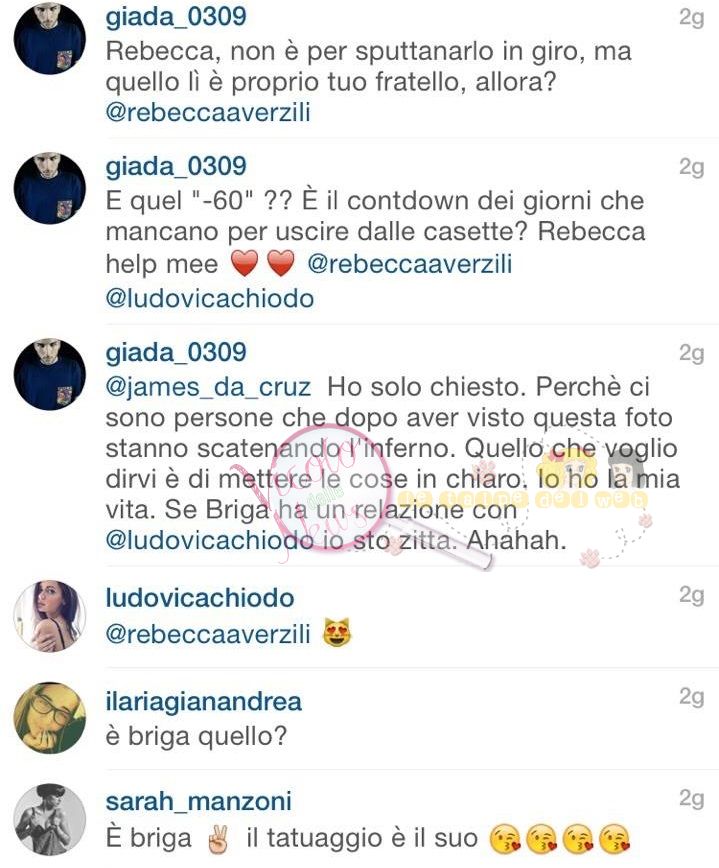
Task: Open giada_0309 avatar on third comment
Action: point(50,374)
